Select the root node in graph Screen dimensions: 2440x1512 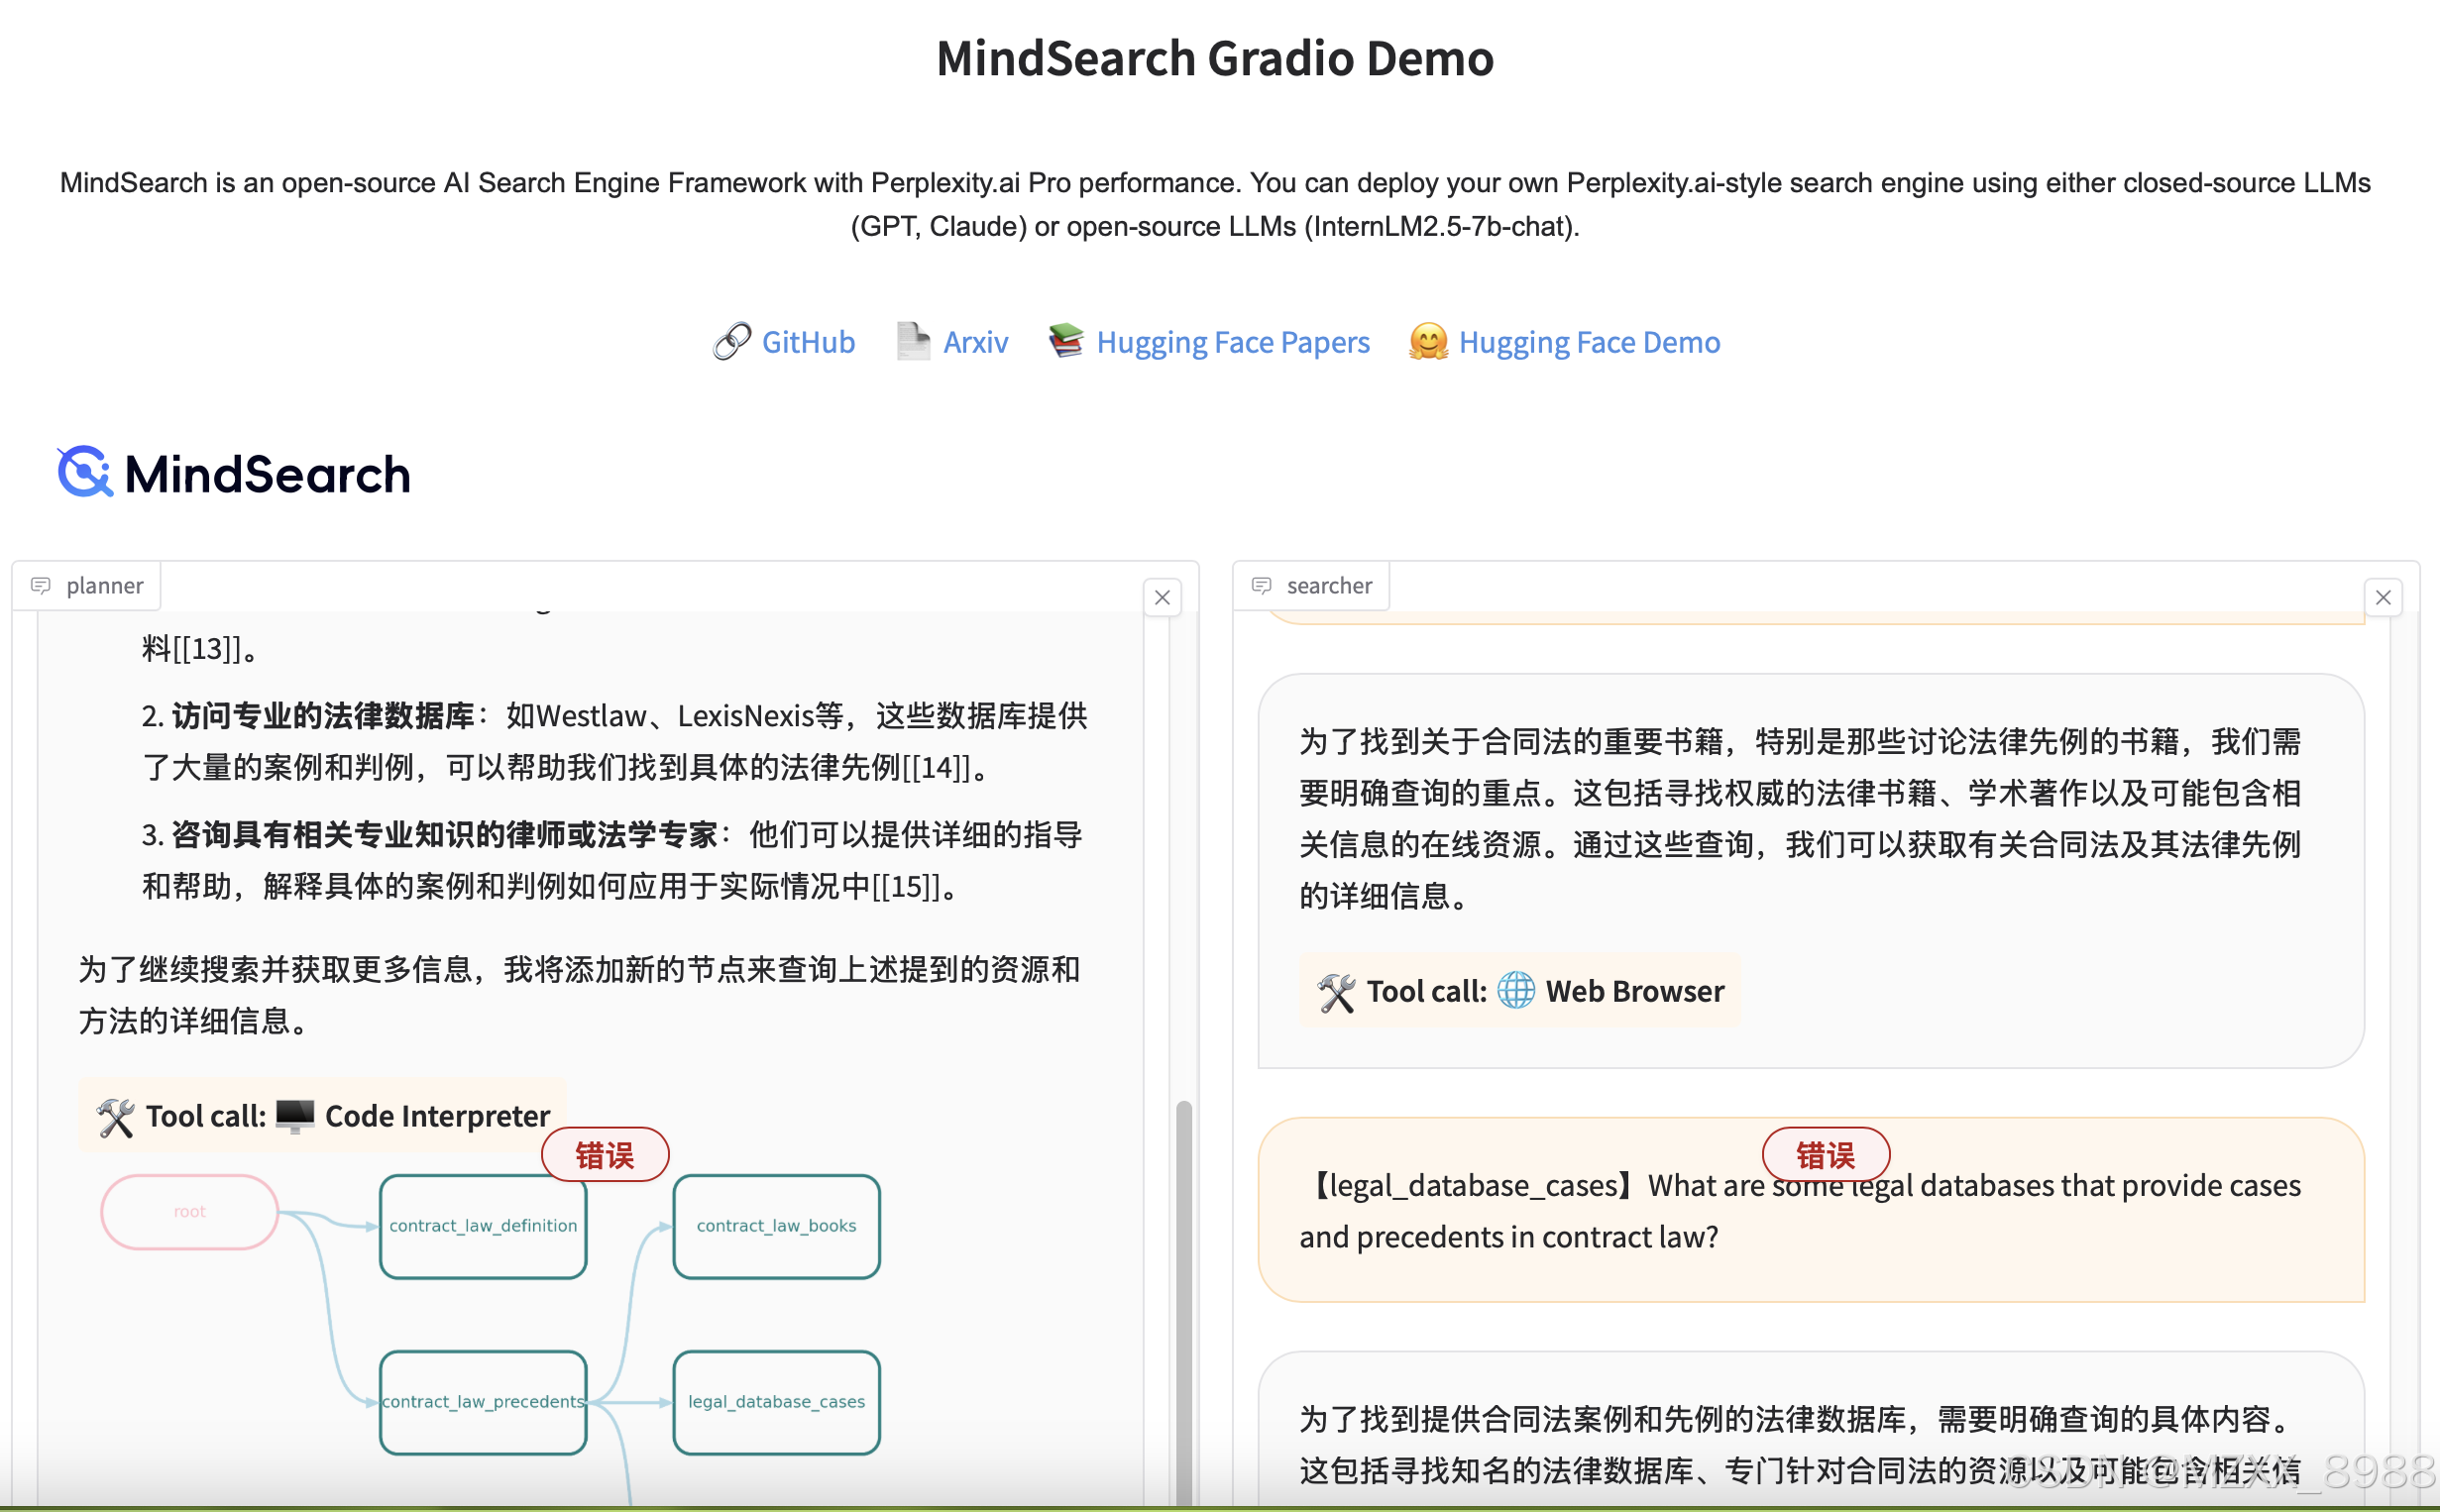(189, 1211)
